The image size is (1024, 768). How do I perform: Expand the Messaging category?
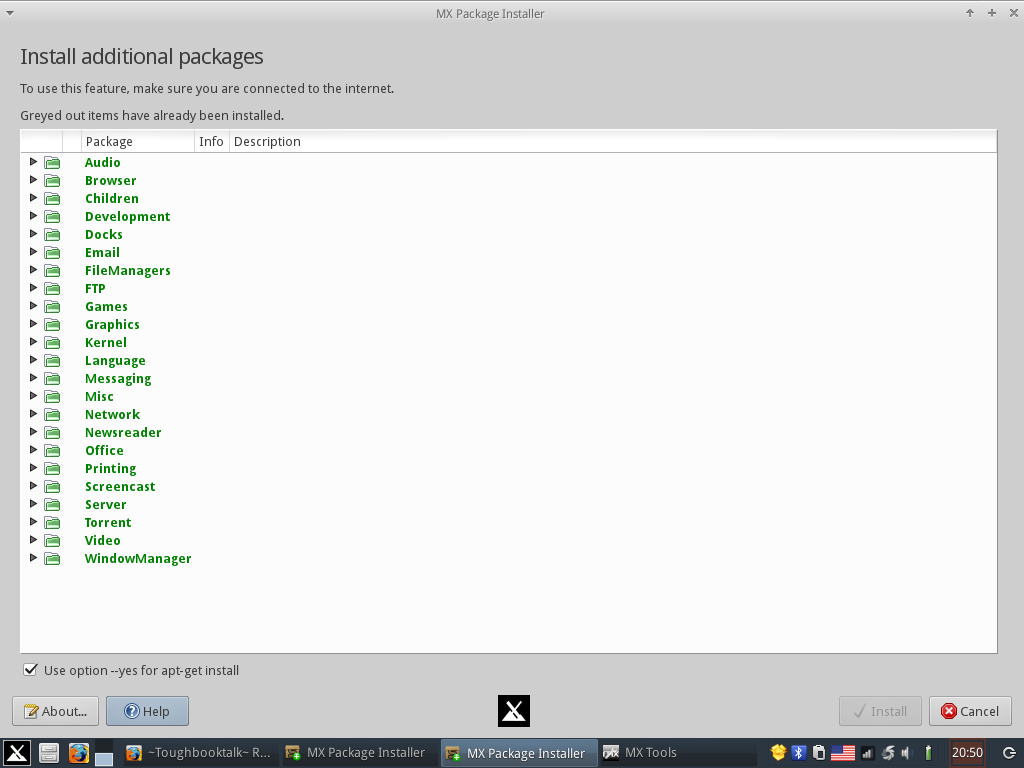coord(33,377)
